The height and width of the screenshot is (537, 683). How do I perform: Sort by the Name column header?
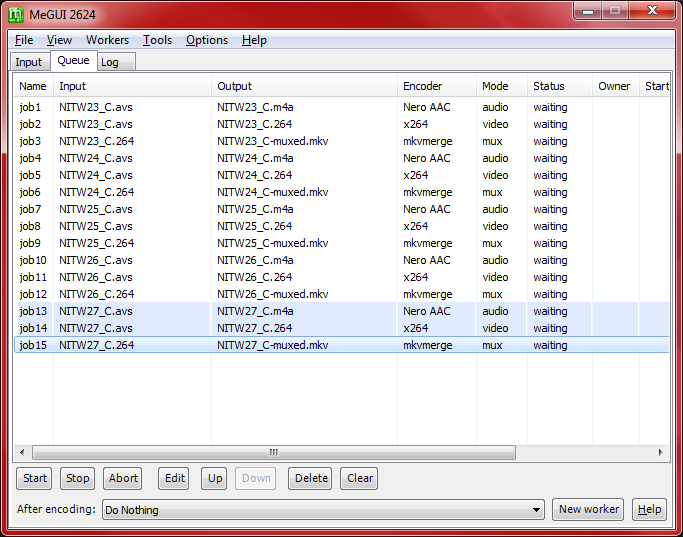[33, 86]
